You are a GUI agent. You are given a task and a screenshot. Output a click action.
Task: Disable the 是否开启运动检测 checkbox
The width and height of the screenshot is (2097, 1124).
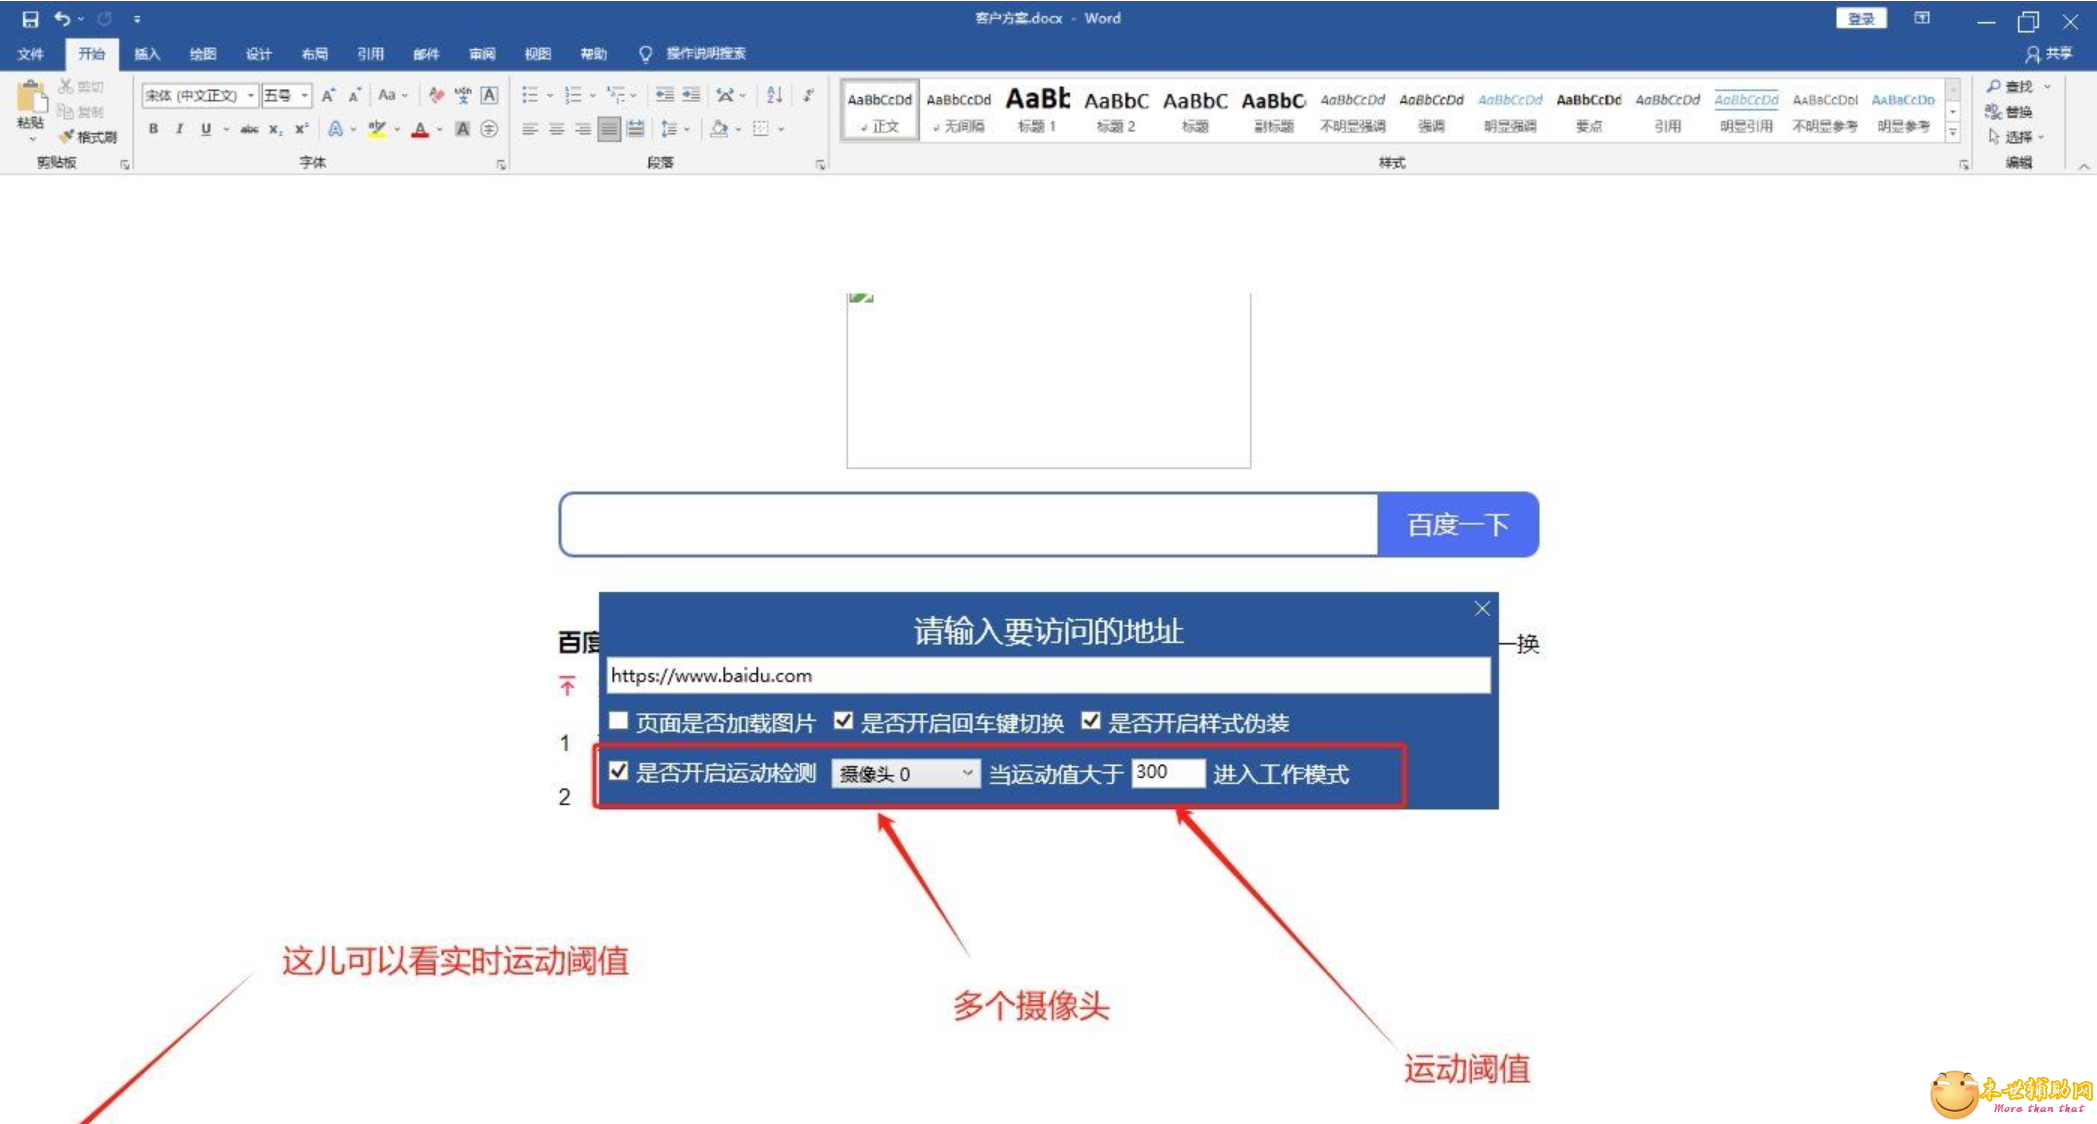[x=619, y=771]
